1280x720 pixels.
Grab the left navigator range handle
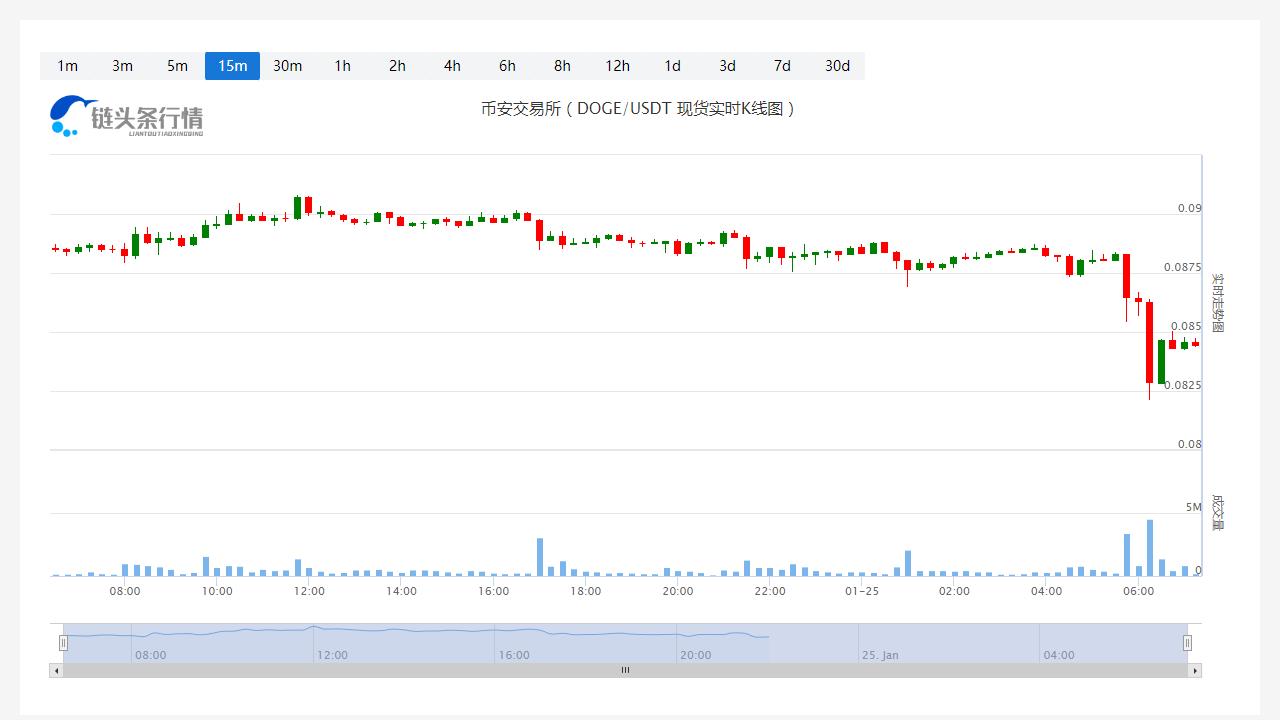pos(63,643)
